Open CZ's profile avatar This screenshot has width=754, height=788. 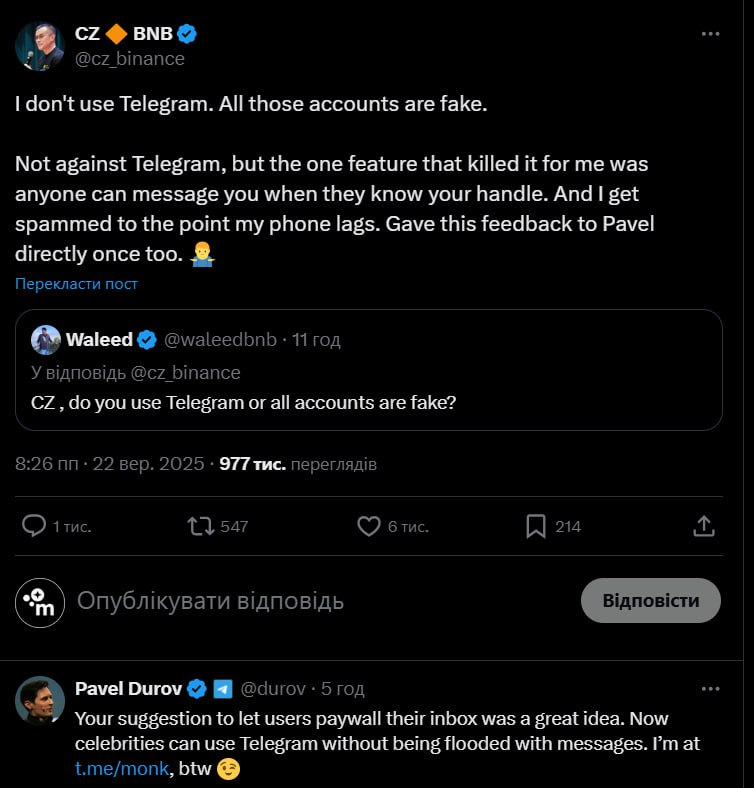(40, 46)
